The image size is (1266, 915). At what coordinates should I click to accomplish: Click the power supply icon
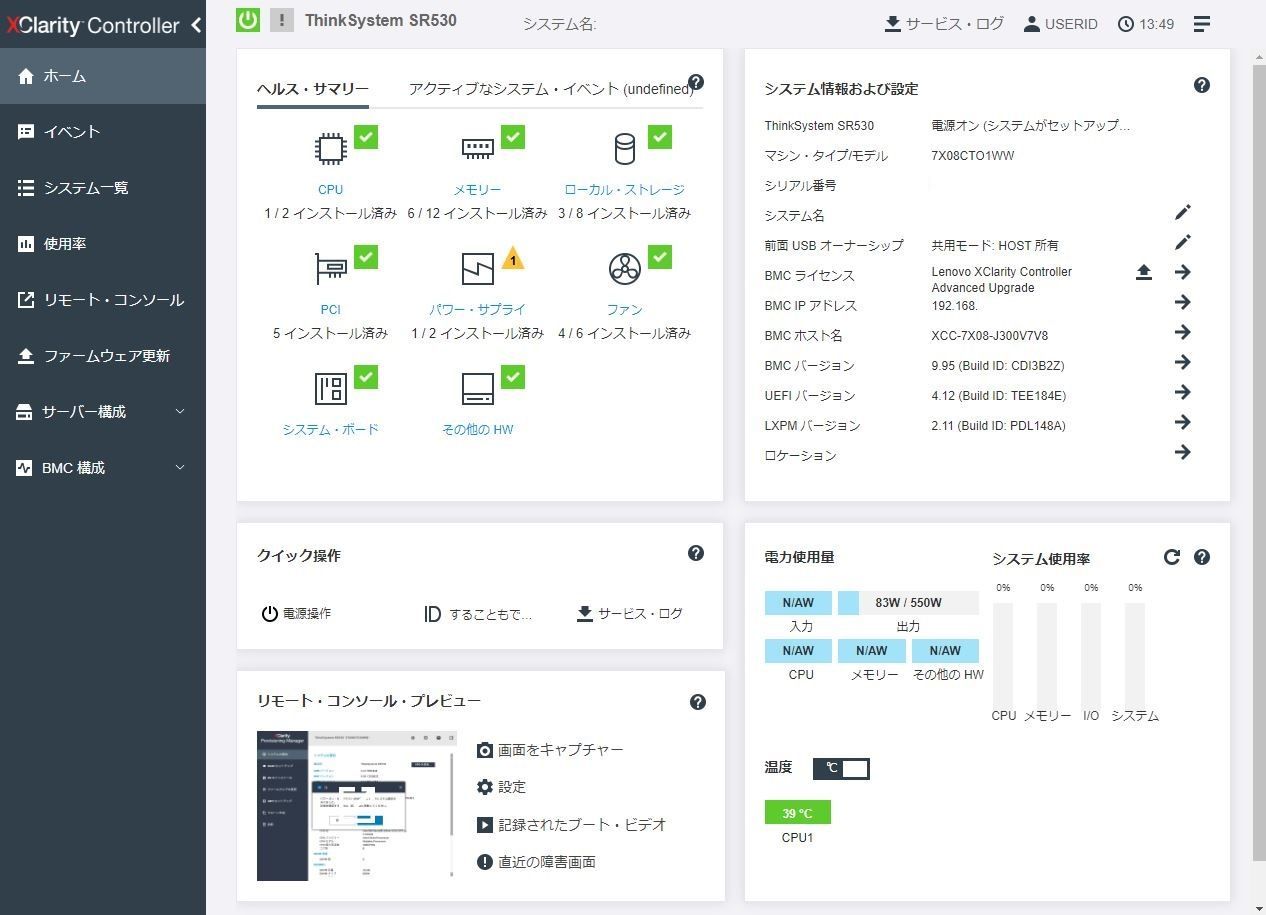coord(477,269)
